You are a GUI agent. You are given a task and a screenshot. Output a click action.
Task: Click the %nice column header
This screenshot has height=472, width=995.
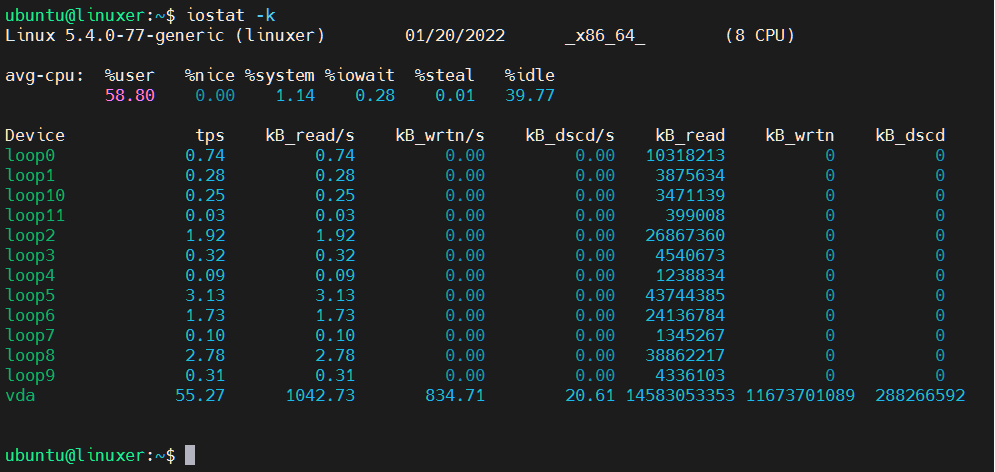(210, 75)
